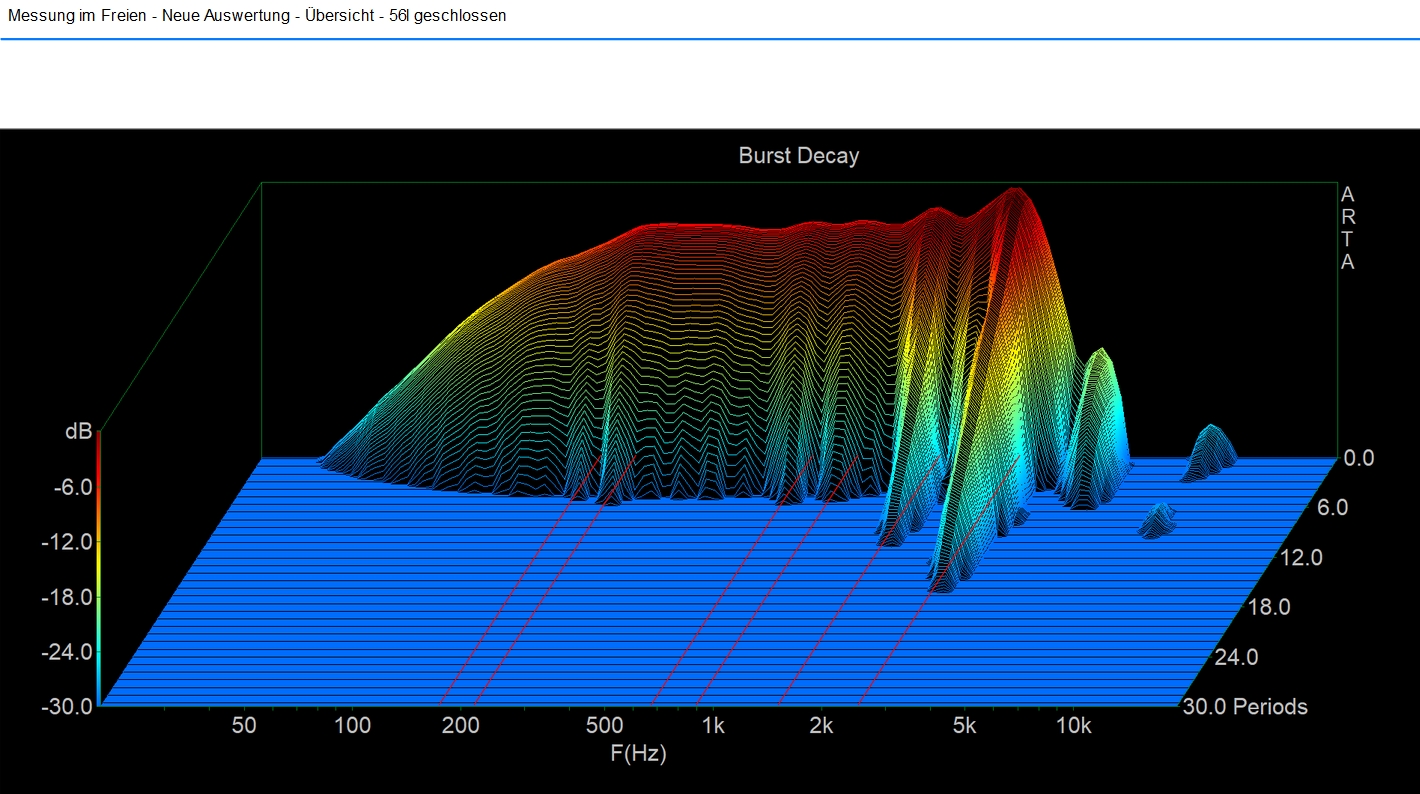Click the F(Hz) axis title

tap(638, 754)
